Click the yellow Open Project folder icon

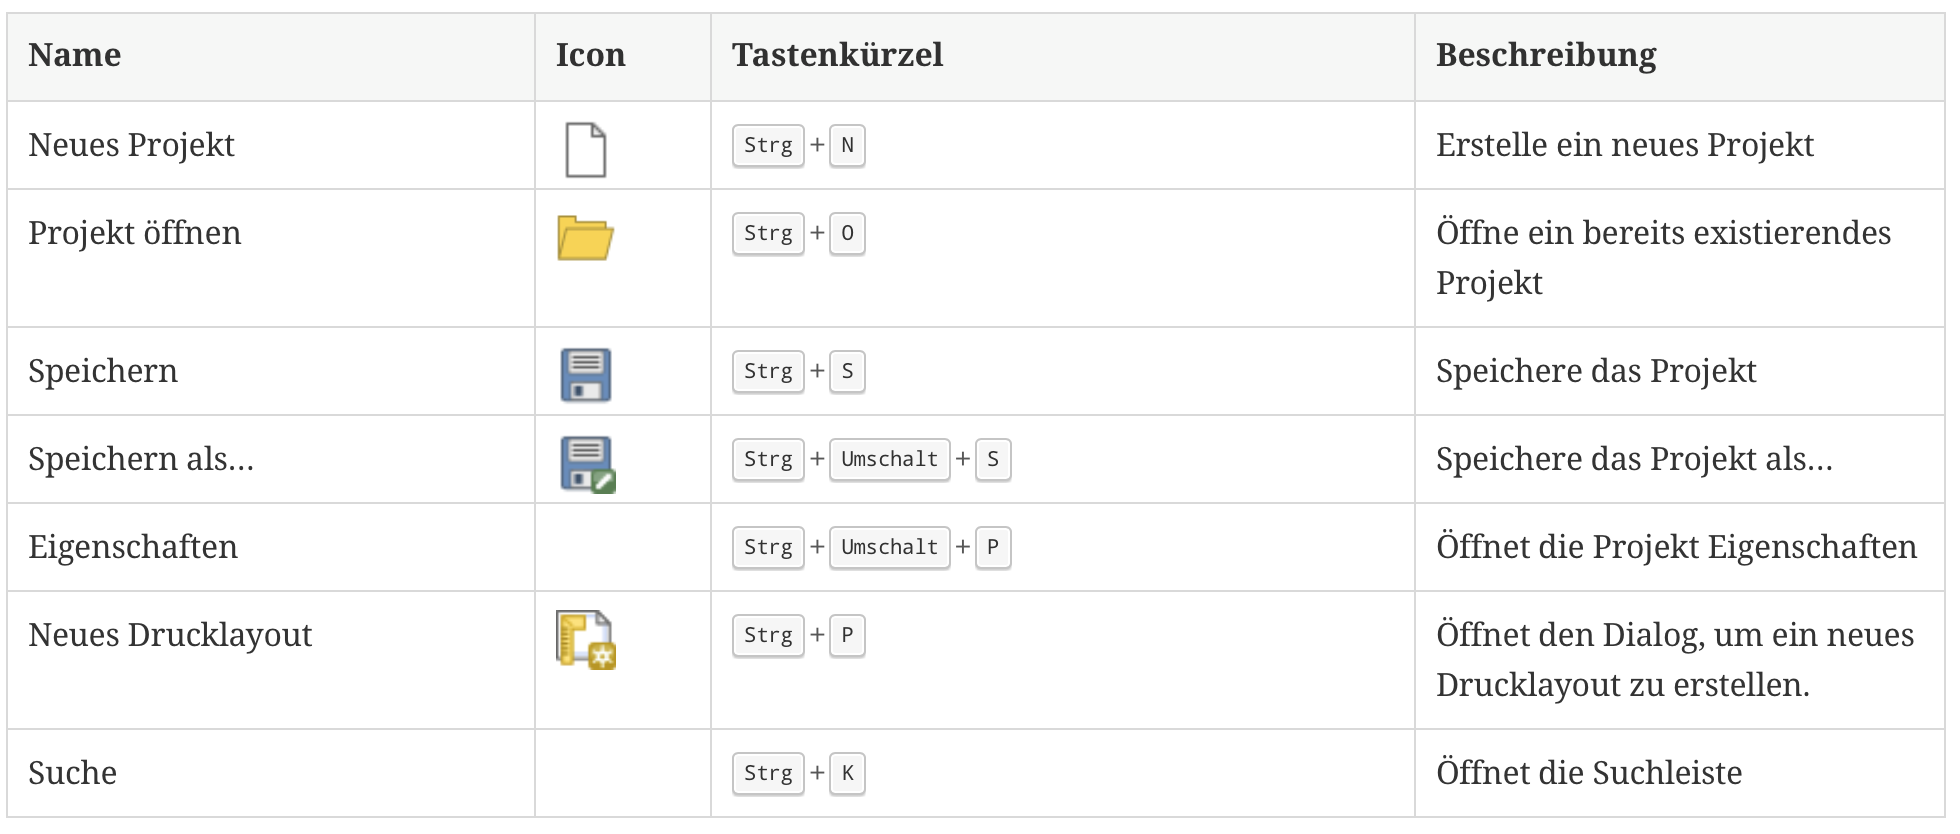point(585,238)
